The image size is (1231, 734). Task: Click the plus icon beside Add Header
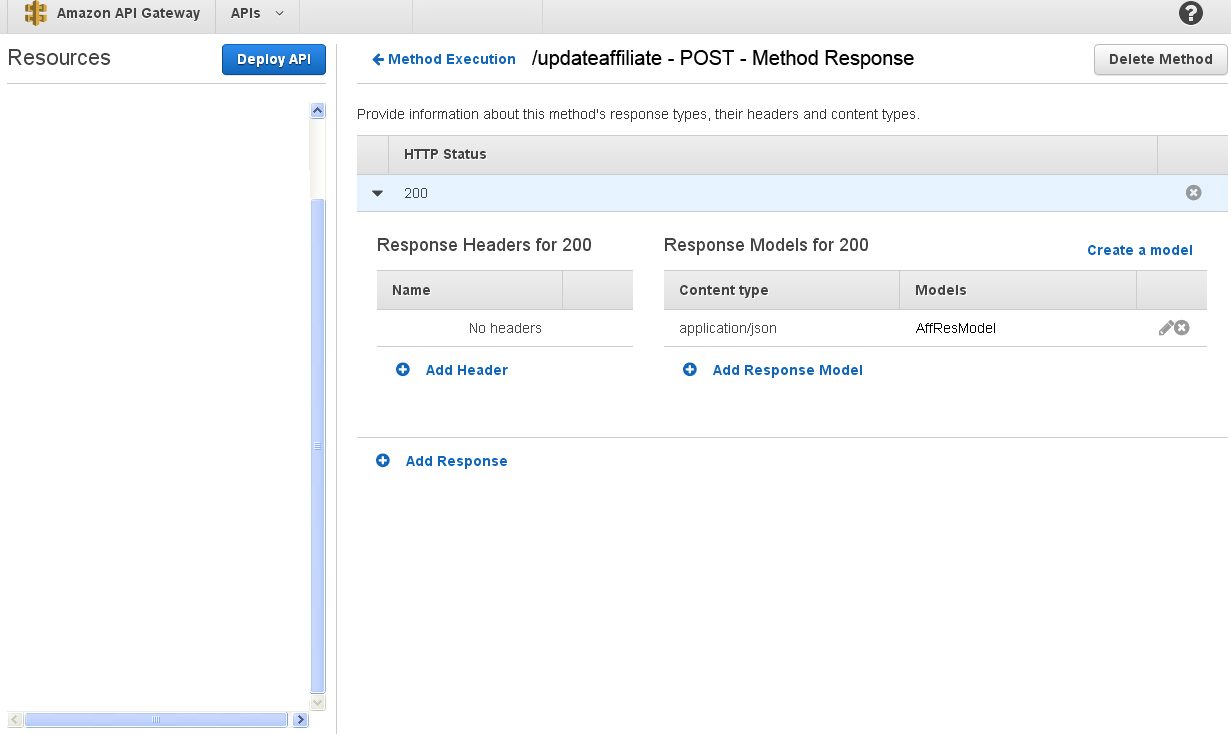pyautogui.click(x=403, y=370)
